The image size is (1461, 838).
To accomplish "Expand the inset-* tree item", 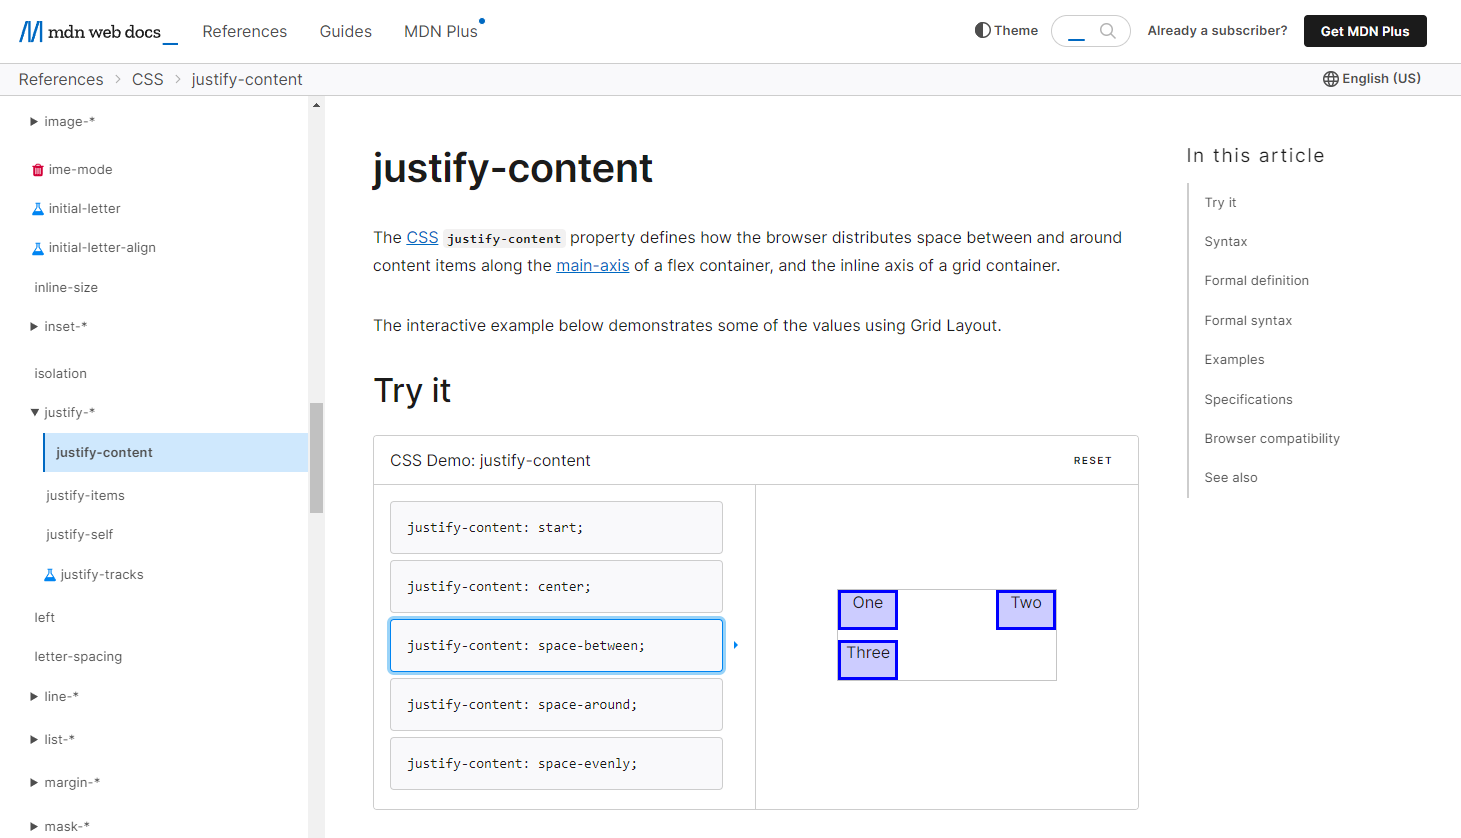I will click(33, 326).
